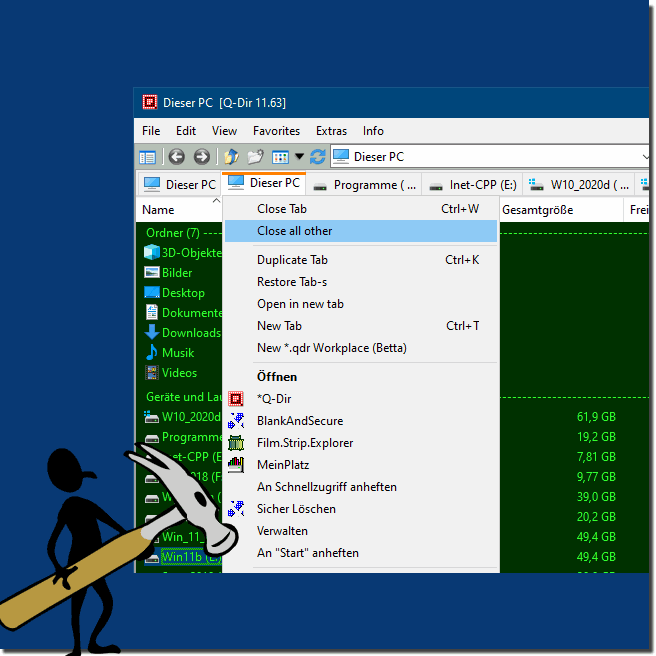Select MeinPlatz menu entry

coord(361,465)
